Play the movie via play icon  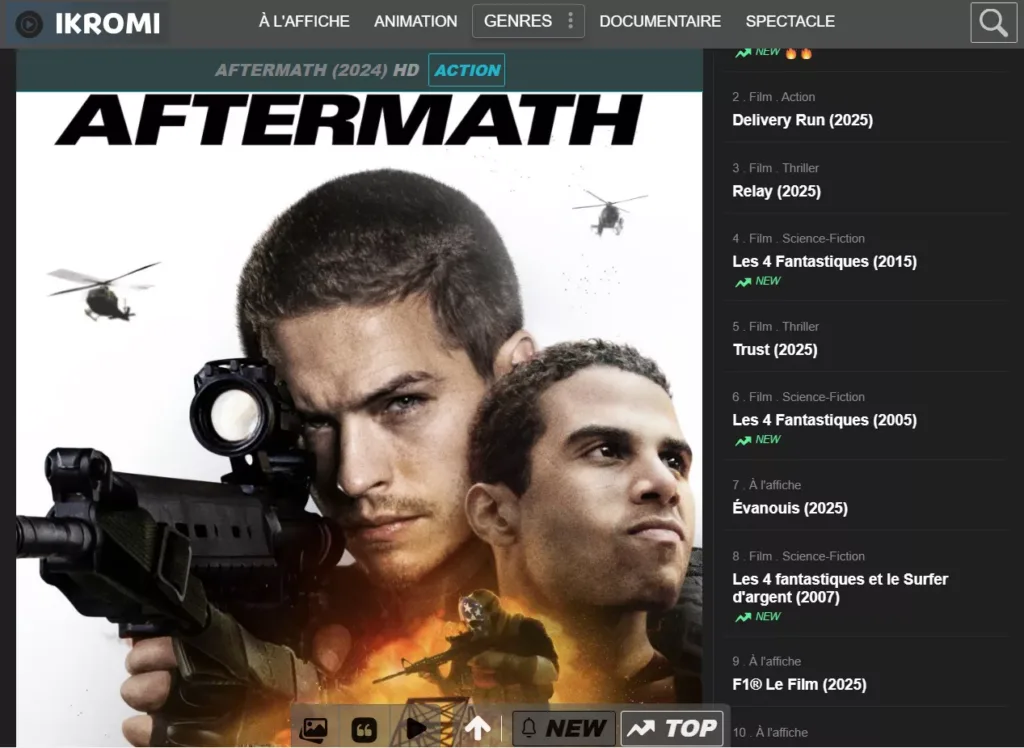415,728
